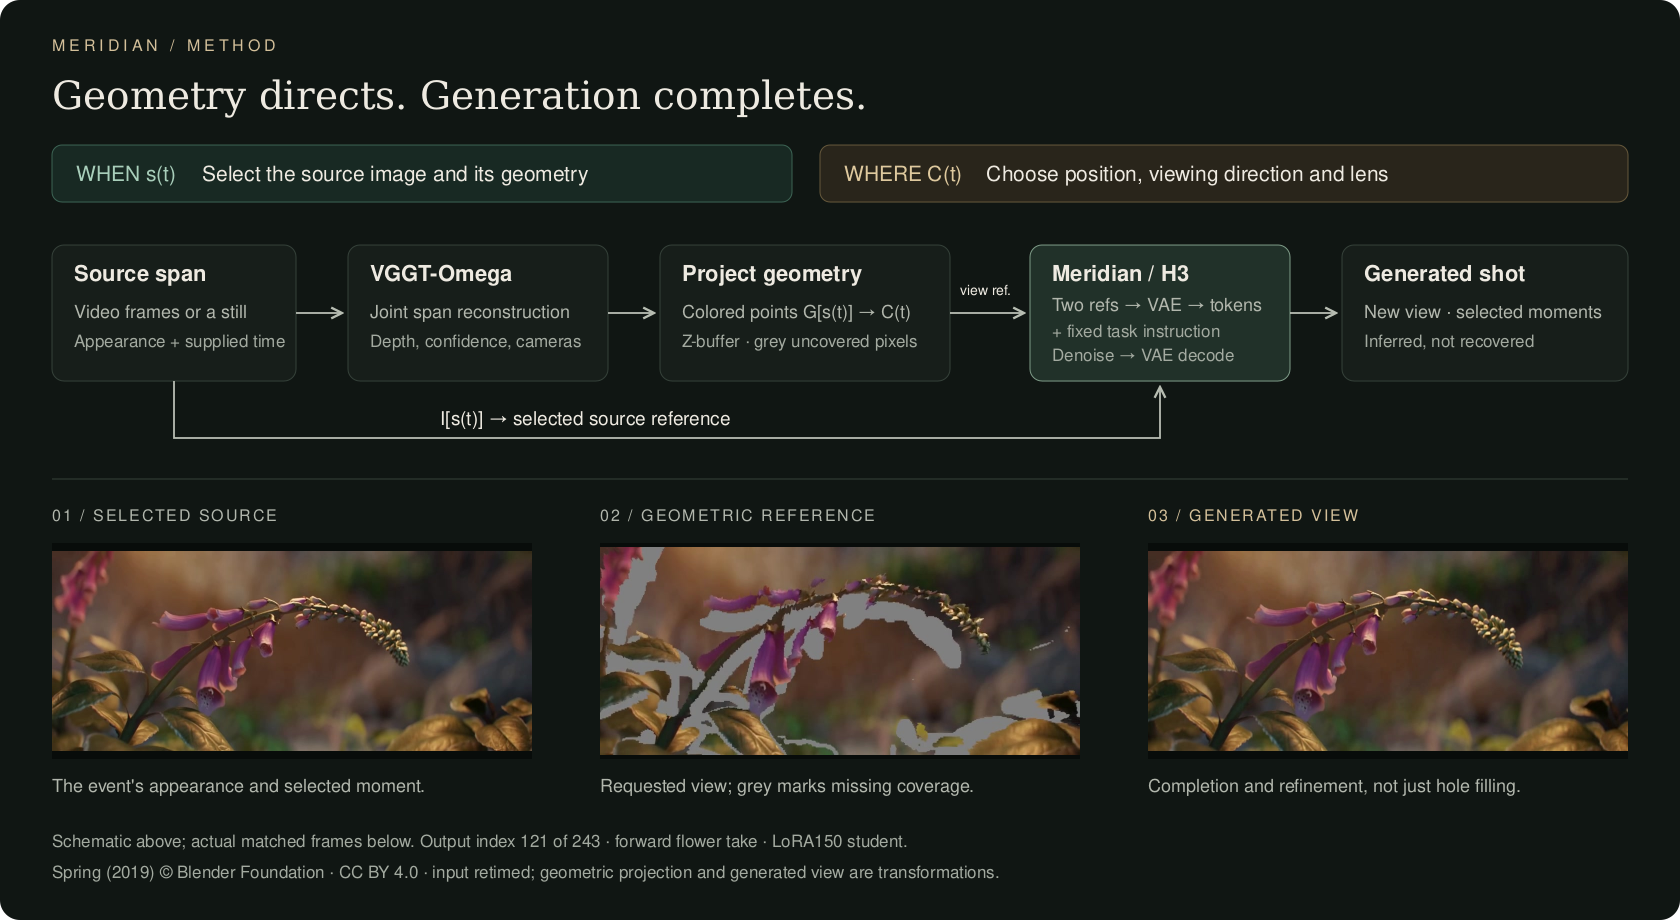This screenshot has width=1680, height=920.
Task: Select the WHEN s(t) banner
Action: 422,174
